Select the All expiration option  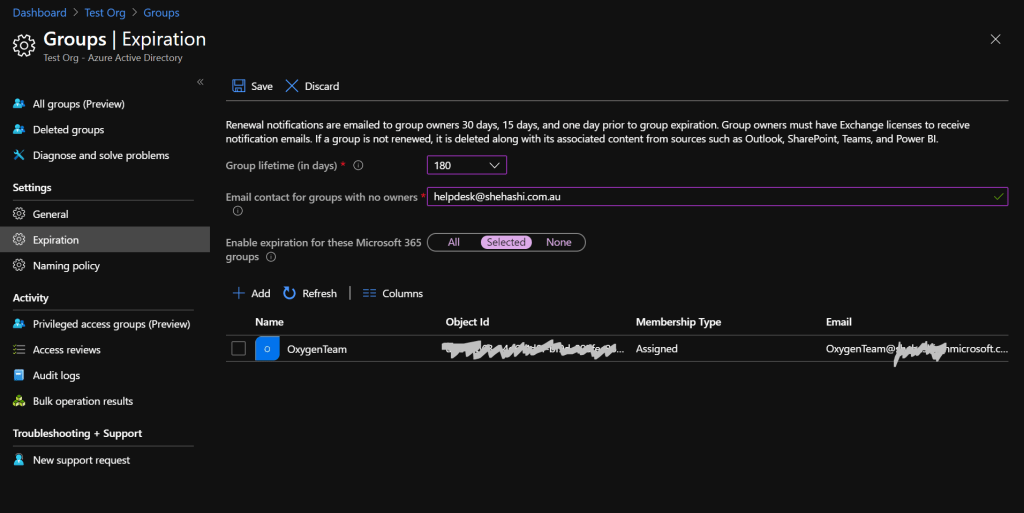pos(453,242)
